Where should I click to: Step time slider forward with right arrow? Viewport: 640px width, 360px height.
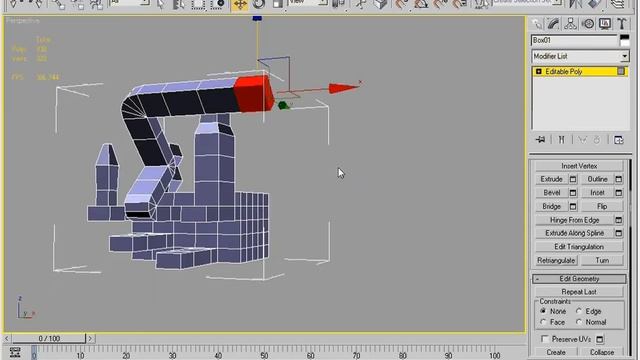click(91, 338)
